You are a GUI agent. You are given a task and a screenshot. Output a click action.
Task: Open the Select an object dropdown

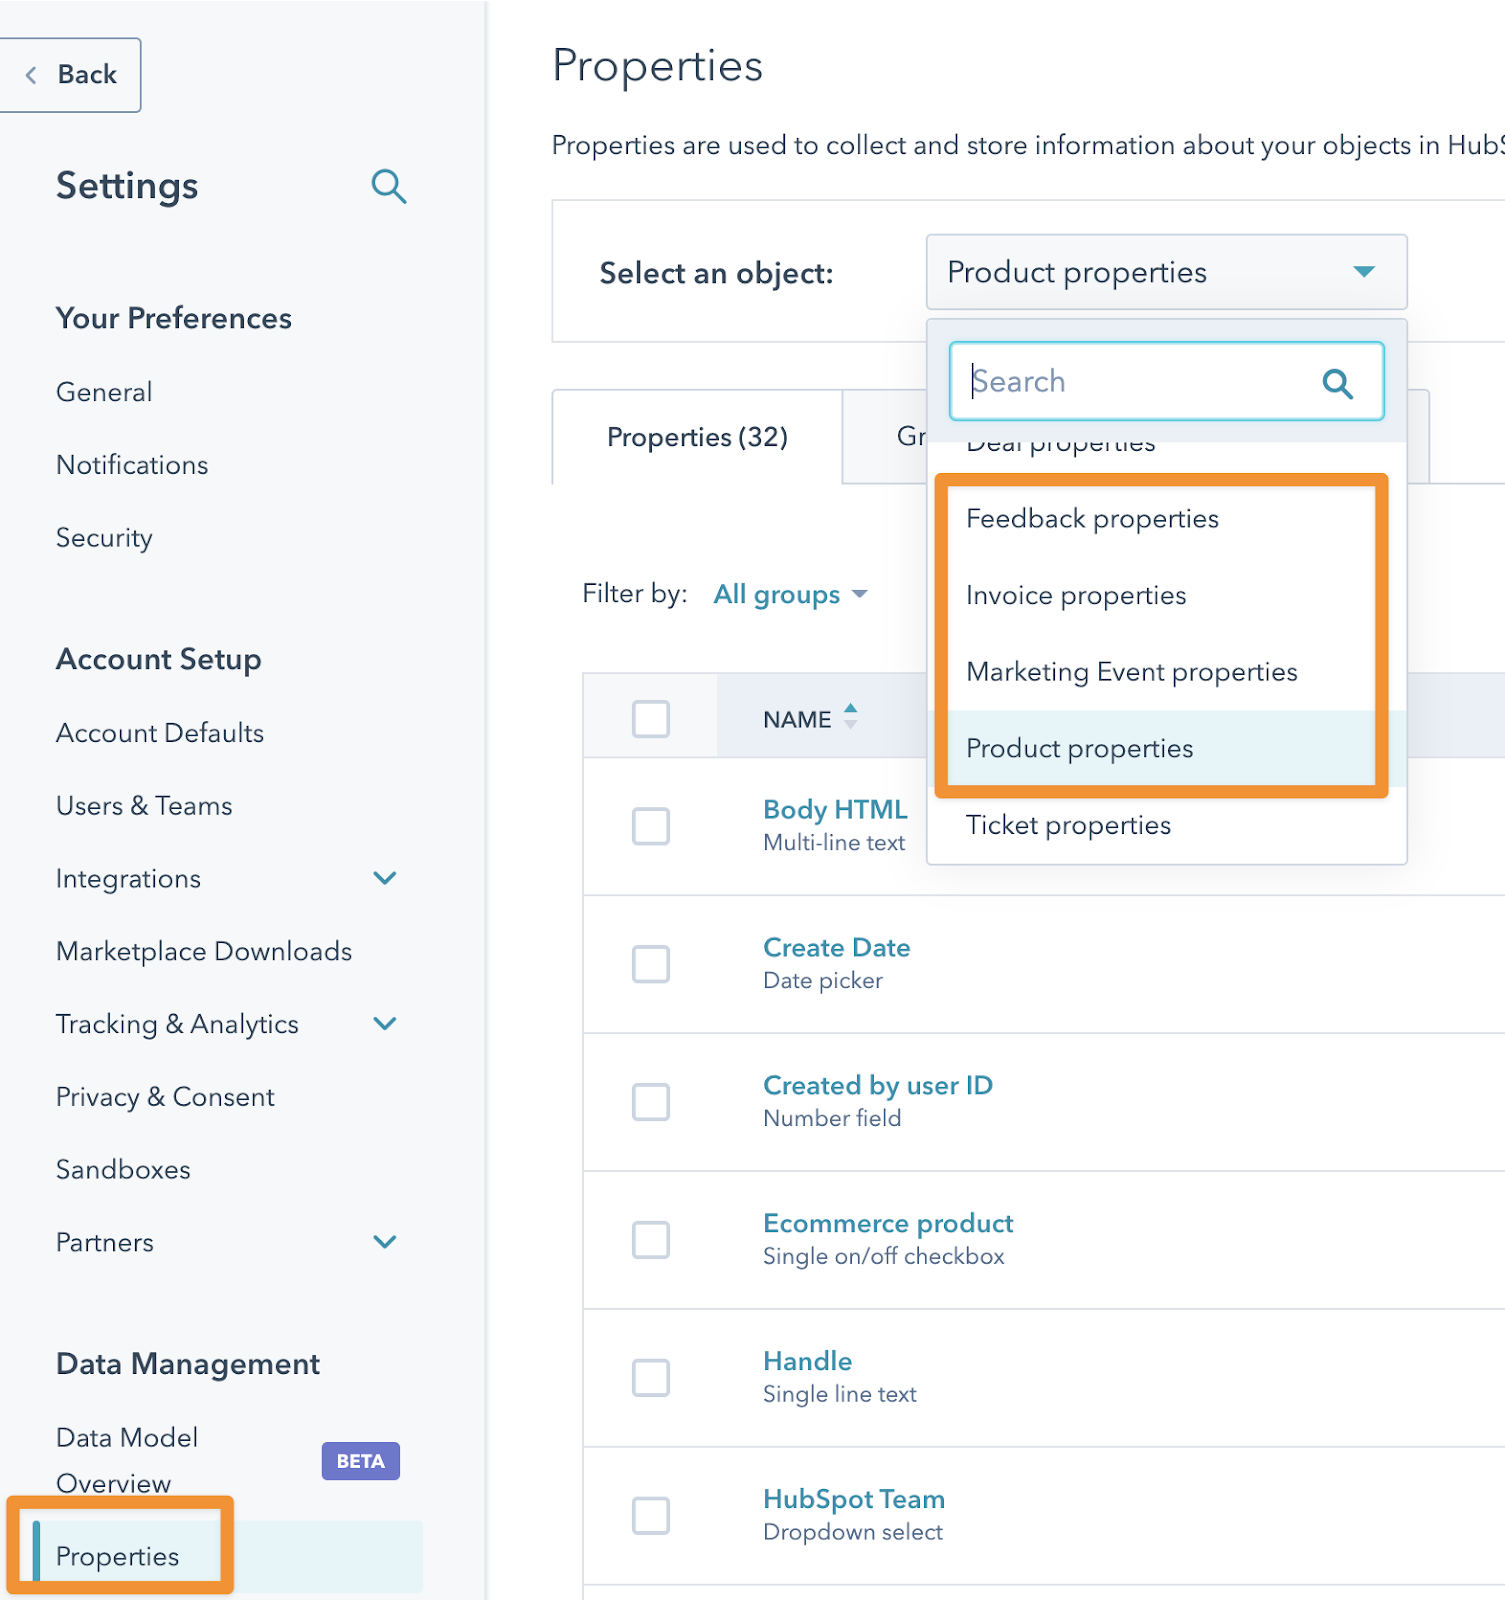click(1165, 272)
